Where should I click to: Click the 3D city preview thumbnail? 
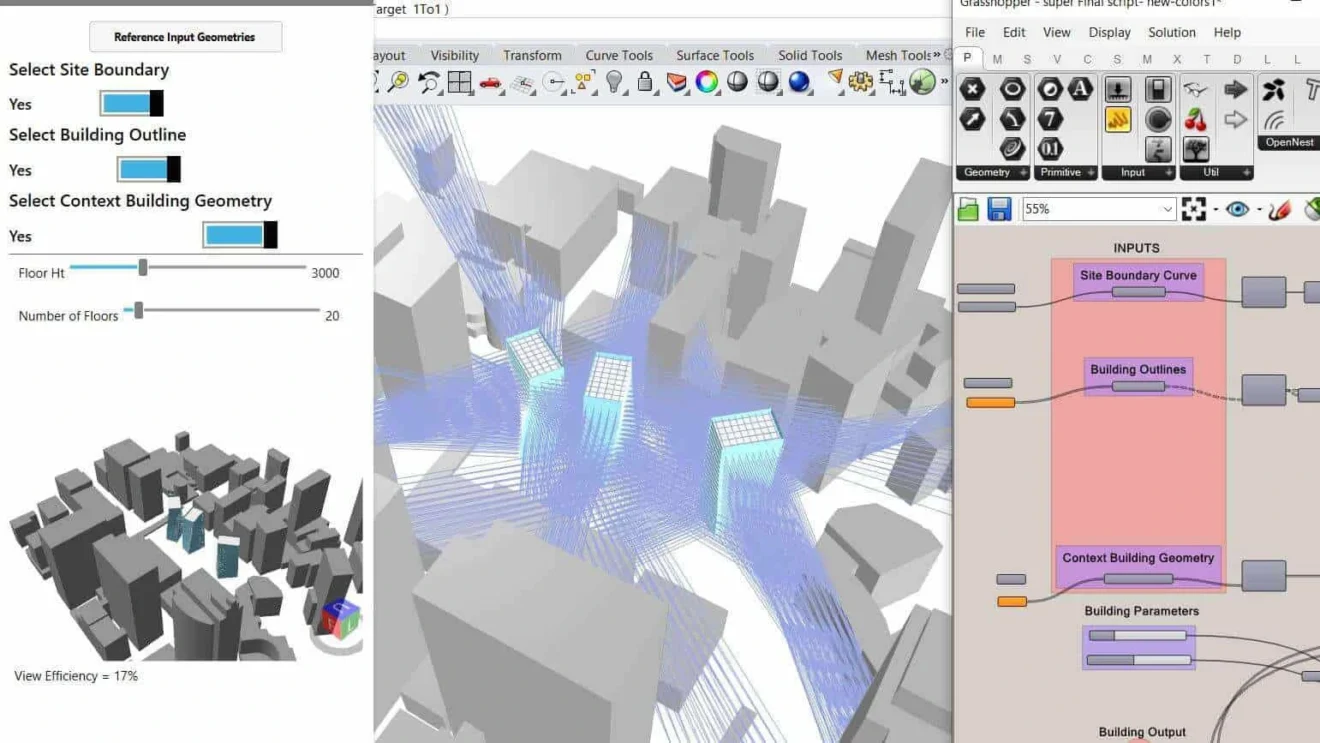185,545
